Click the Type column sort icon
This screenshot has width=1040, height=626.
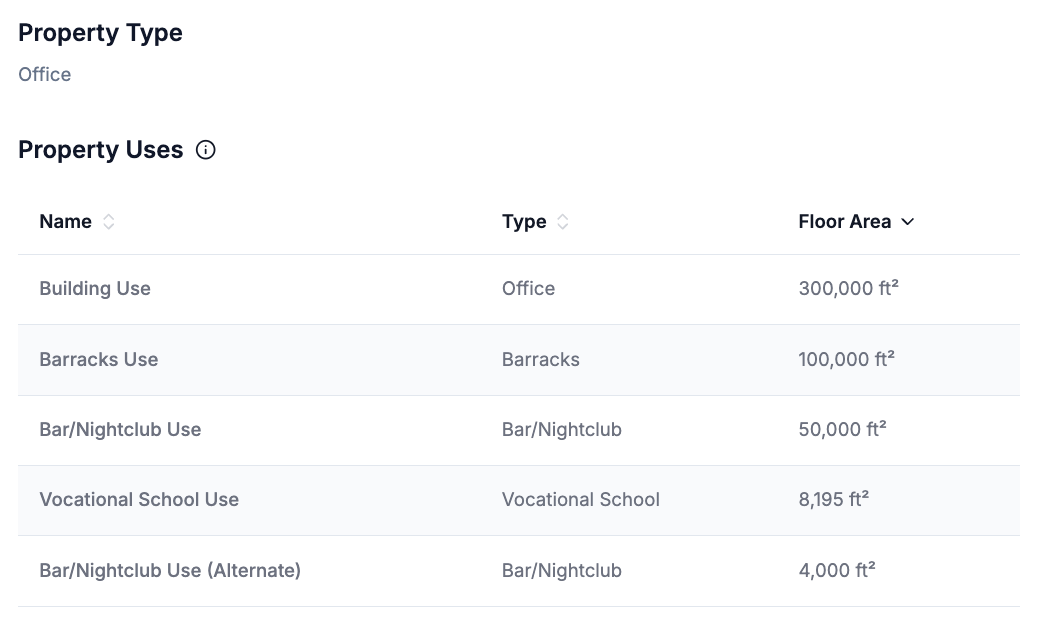563,222
